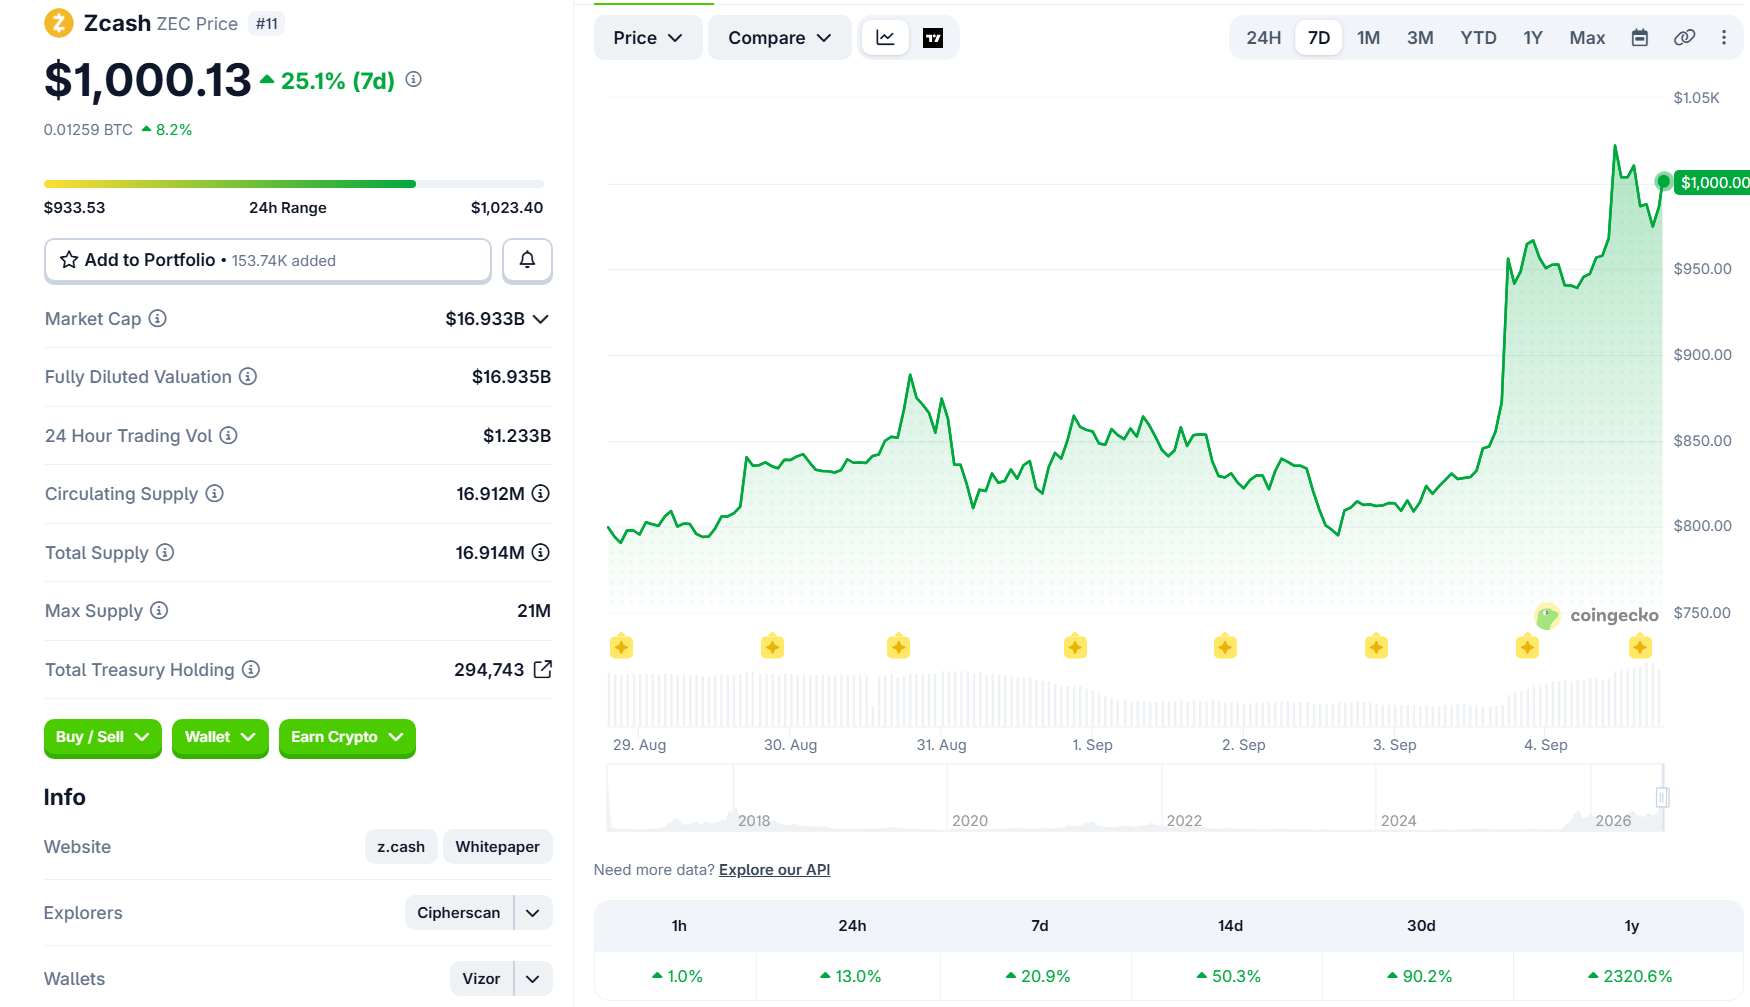1750x1007 pixels.
Task: Follow the Explore our API link
Action: (x=774, y=870)
